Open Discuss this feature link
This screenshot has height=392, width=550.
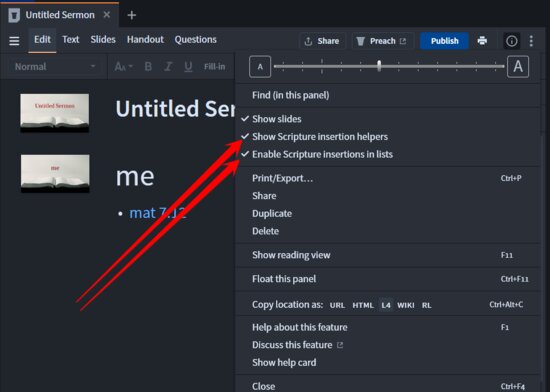[x=388, y=345]
